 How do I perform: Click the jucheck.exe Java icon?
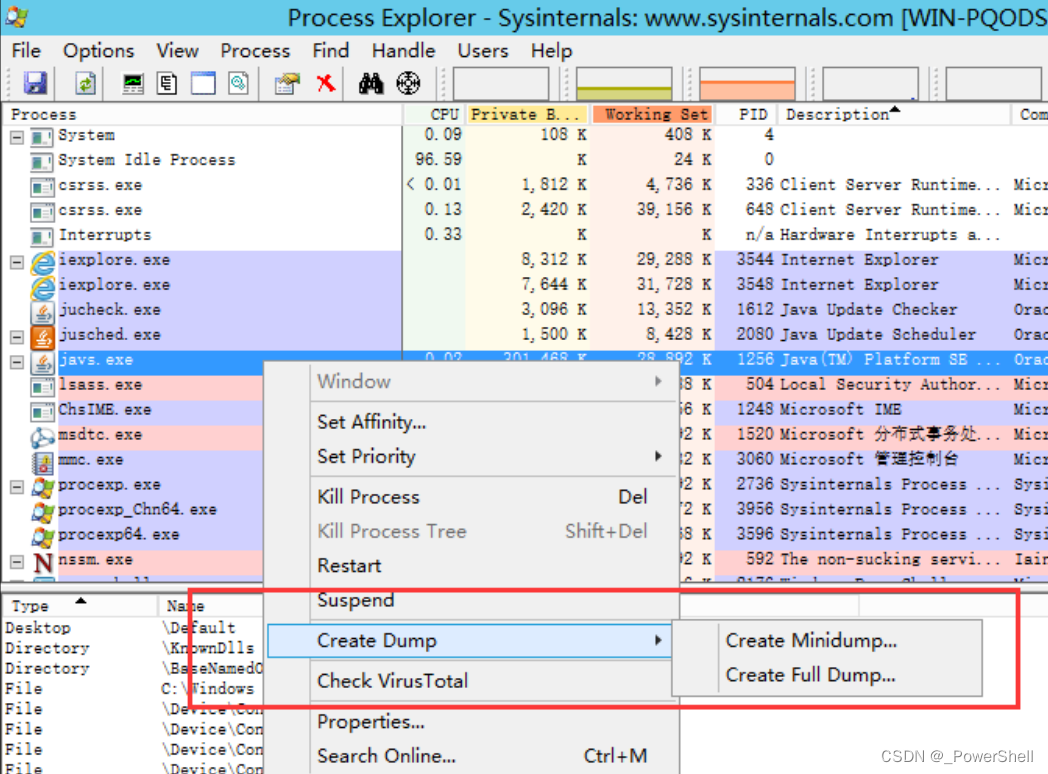[x=42, y=311]
